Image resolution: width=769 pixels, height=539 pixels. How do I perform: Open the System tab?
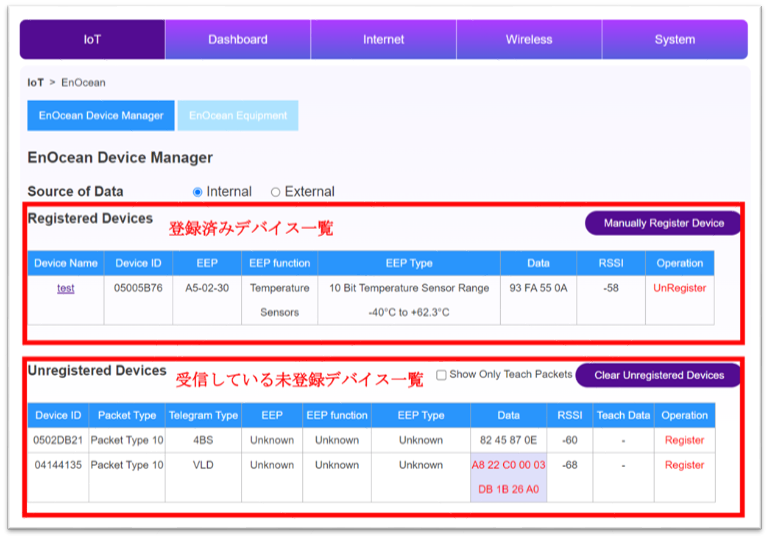coord(675,40)
